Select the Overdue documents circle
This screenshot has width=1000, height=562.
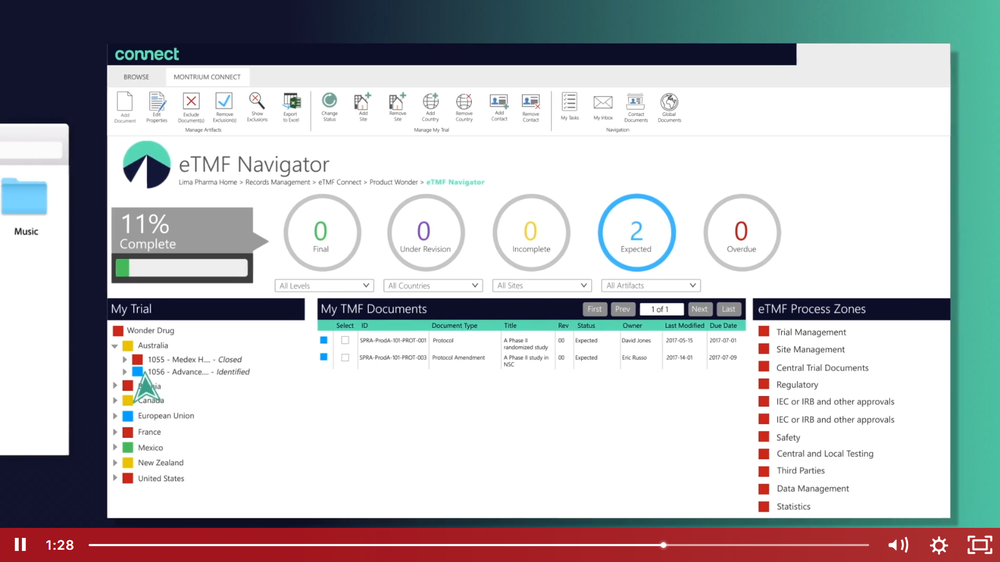742,233
